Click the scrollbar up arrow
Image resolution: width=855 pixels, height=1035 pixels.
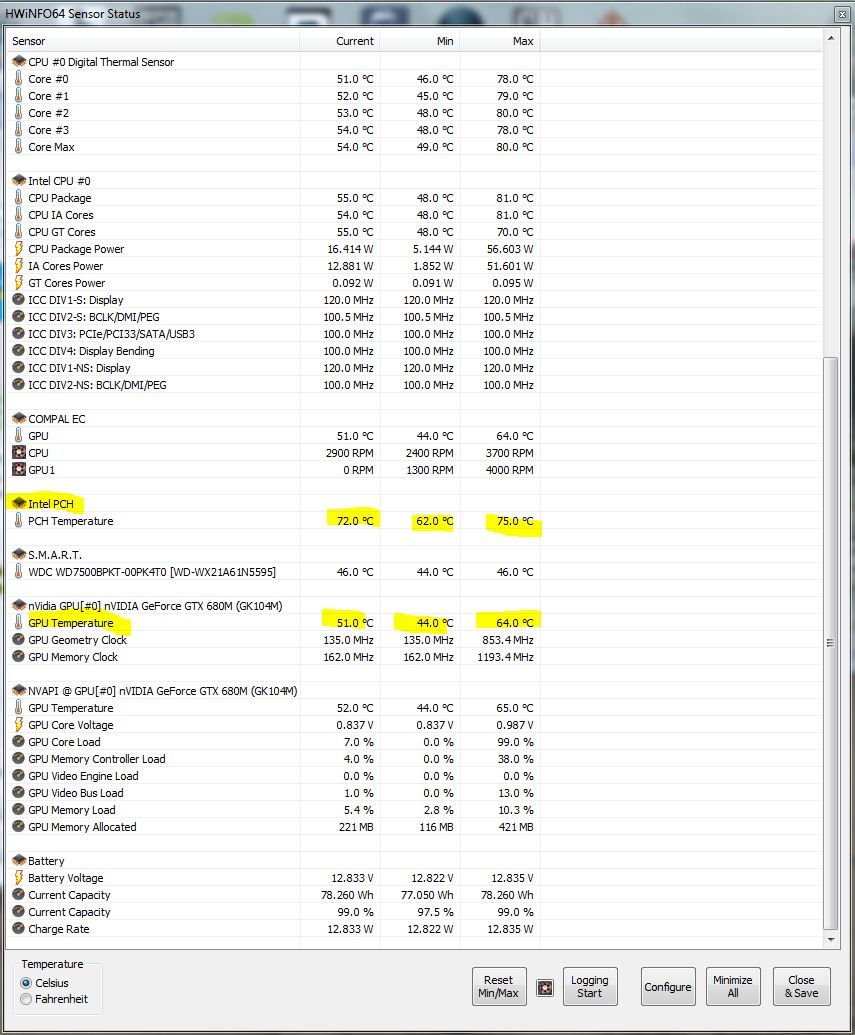(831, 38)
